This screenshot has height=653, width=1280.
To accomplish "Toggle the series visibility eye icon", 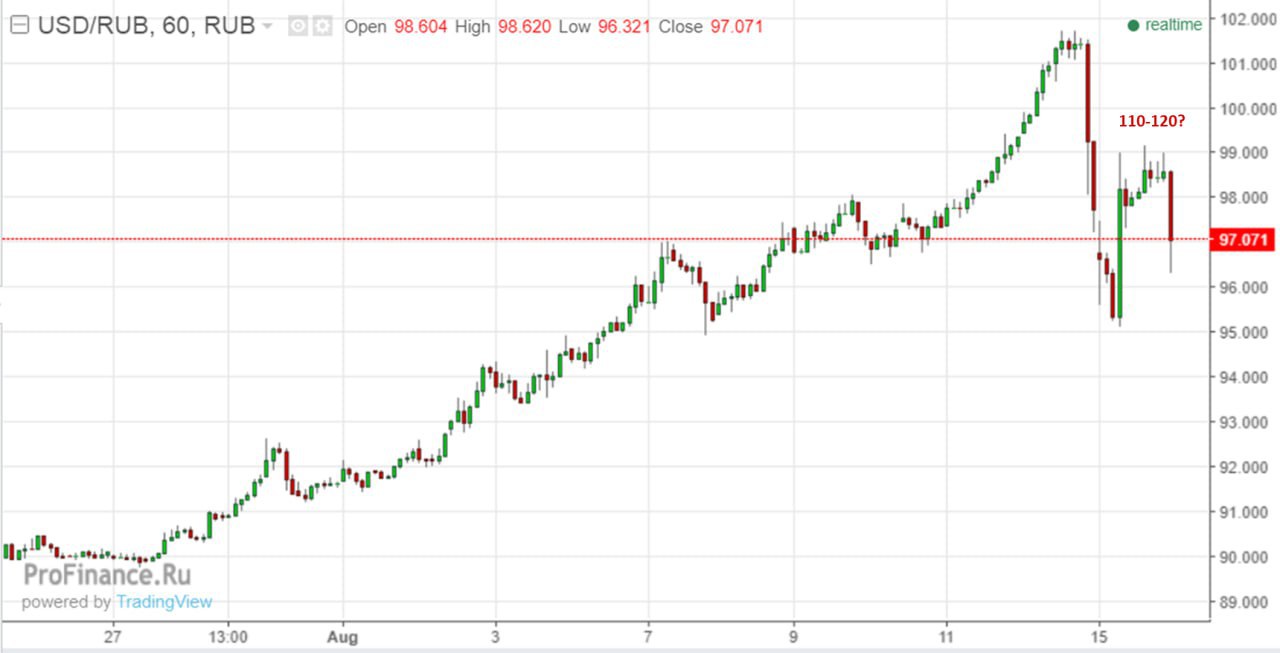I will click(x=298, y=27).
